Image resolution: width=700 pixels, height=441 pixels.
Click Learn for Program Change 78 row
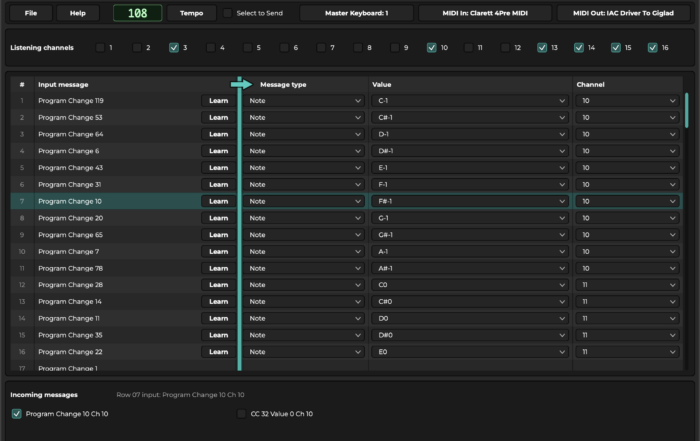pyautogui.click(x=218, y=268)
